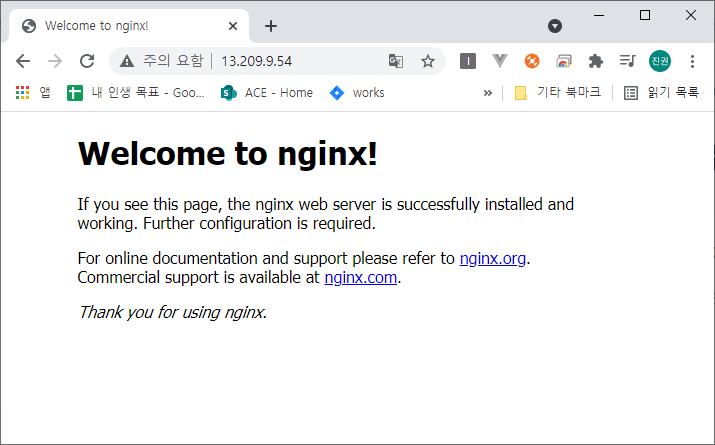This screenshot has height=445, width=715.
Task: Open the green profile avatar
Action: click(x=660, y=61)
